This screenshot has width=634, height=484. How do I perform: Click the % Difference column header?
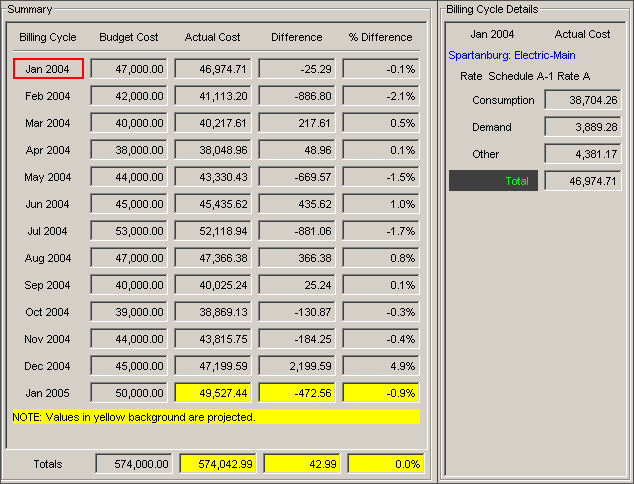pyautogui.click(x=380, y=38)
